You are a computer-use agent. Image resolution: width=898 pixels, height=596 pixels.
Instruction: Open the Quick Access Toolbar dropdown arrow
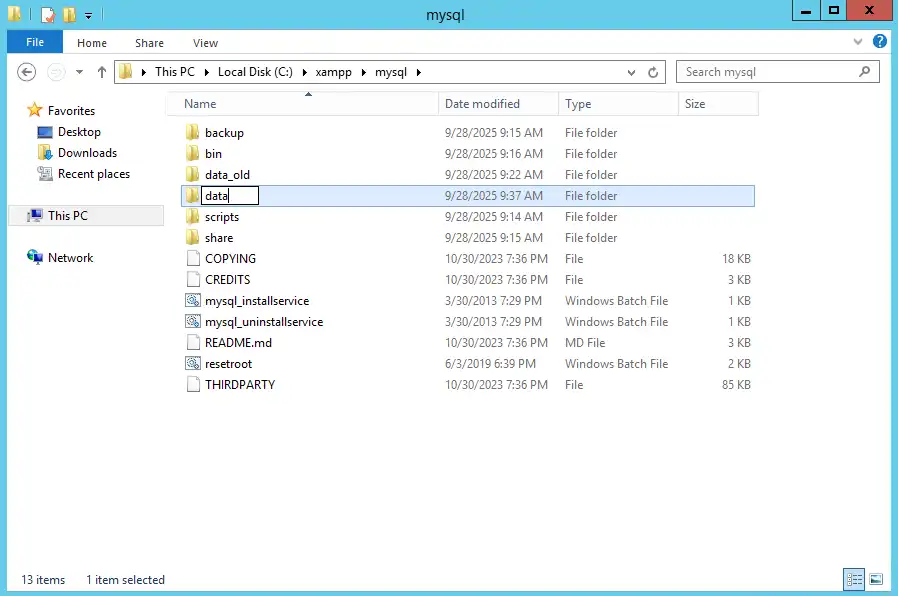[88, 14]
